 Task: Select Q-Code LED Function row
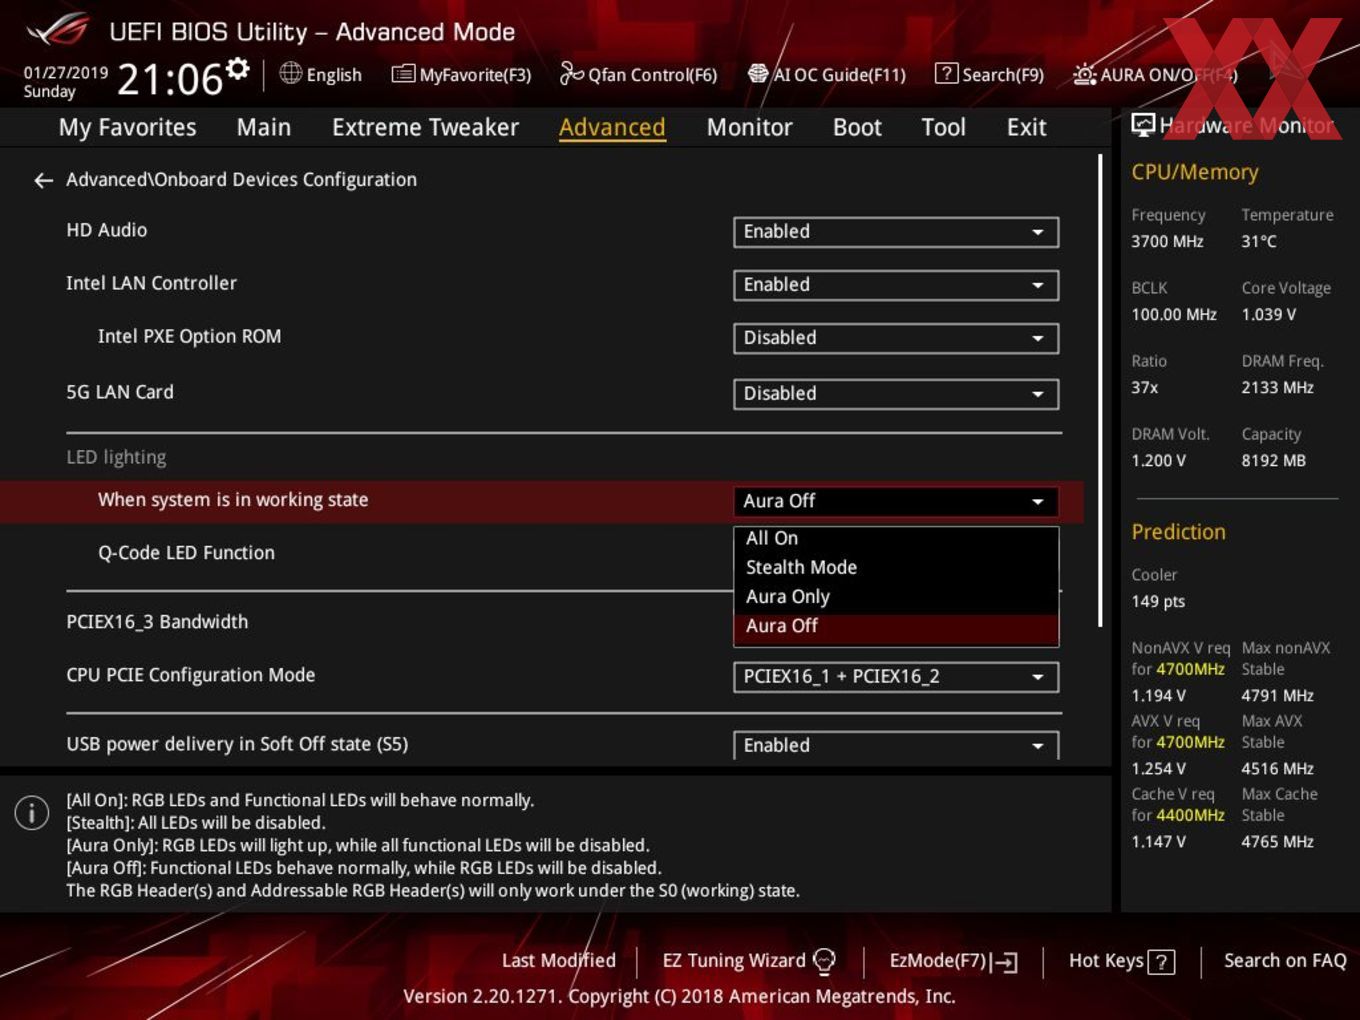pyautogui.click(x=186, y=553)
